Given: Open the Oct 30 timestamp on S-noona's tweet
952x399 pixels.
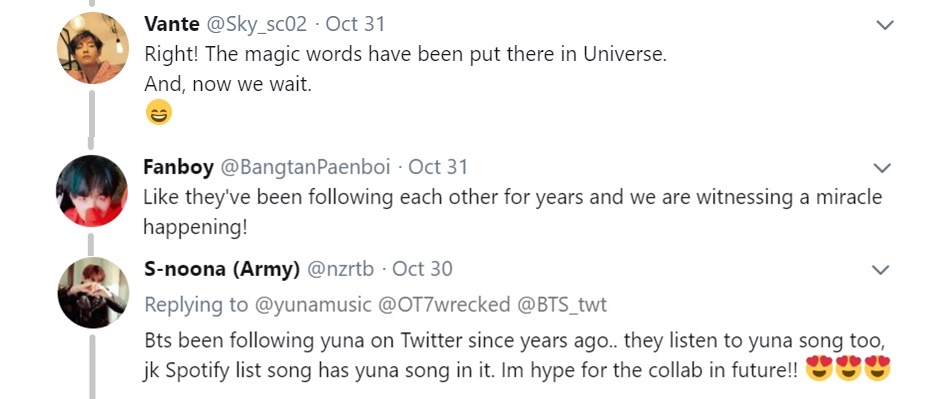Looking at the screenshot, I should coord(423,269).
